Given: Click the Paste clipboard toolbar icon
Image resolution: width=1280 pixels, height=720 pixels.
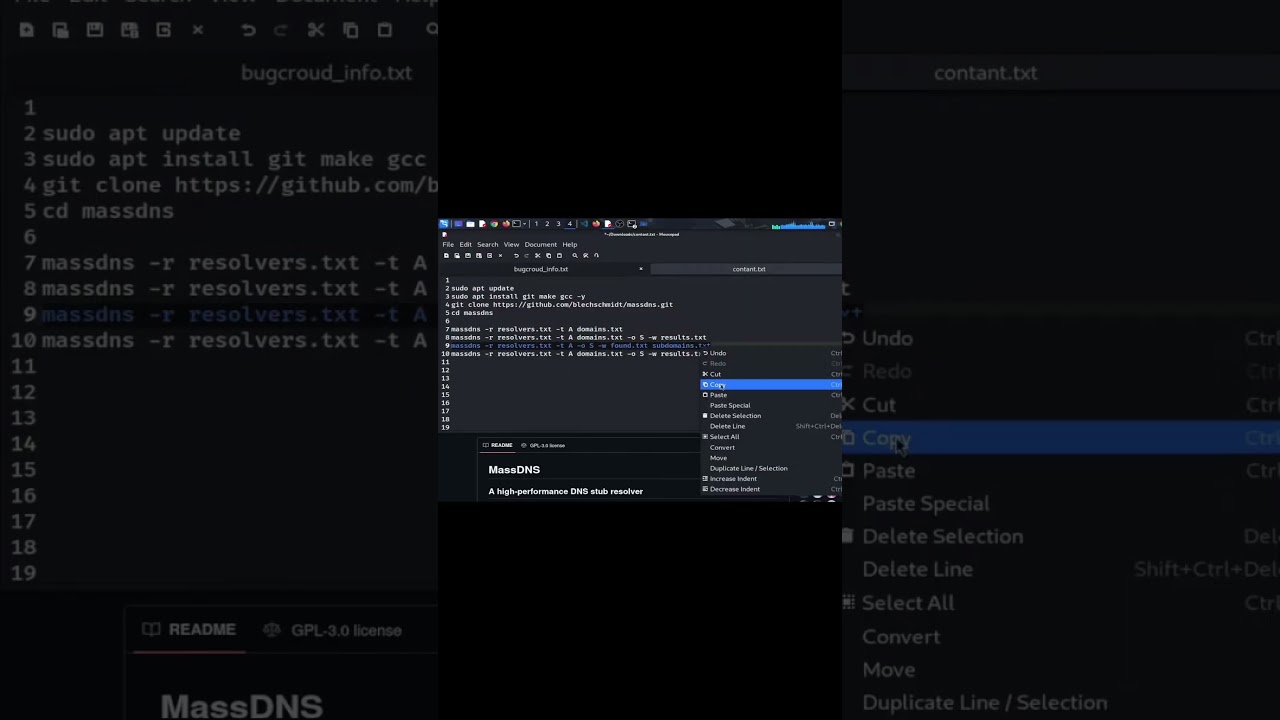Looking at the screenshot, I should [x=559, y=256].
